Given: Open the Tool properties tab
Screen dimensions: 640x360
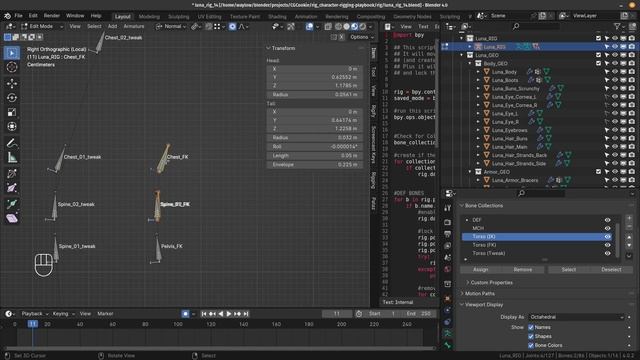Looking at the screenshot, I should (448, 208).
